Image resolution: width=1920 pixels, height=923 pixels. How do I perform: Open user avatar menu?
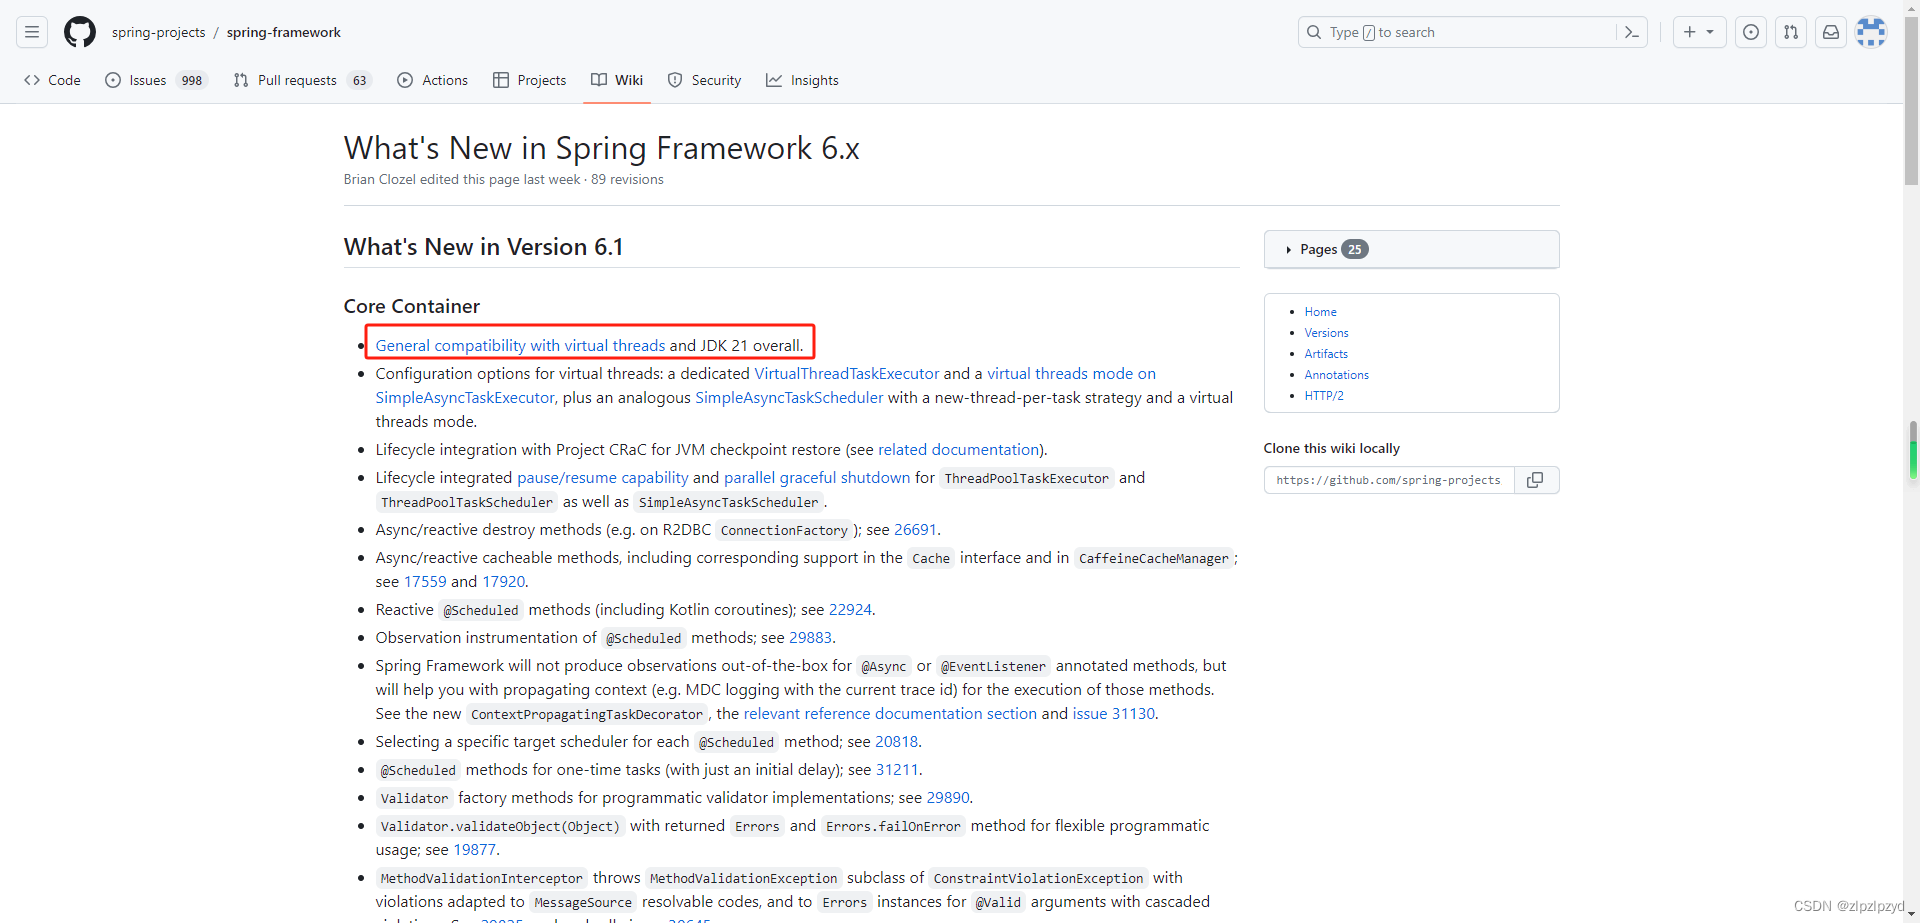1871,32
